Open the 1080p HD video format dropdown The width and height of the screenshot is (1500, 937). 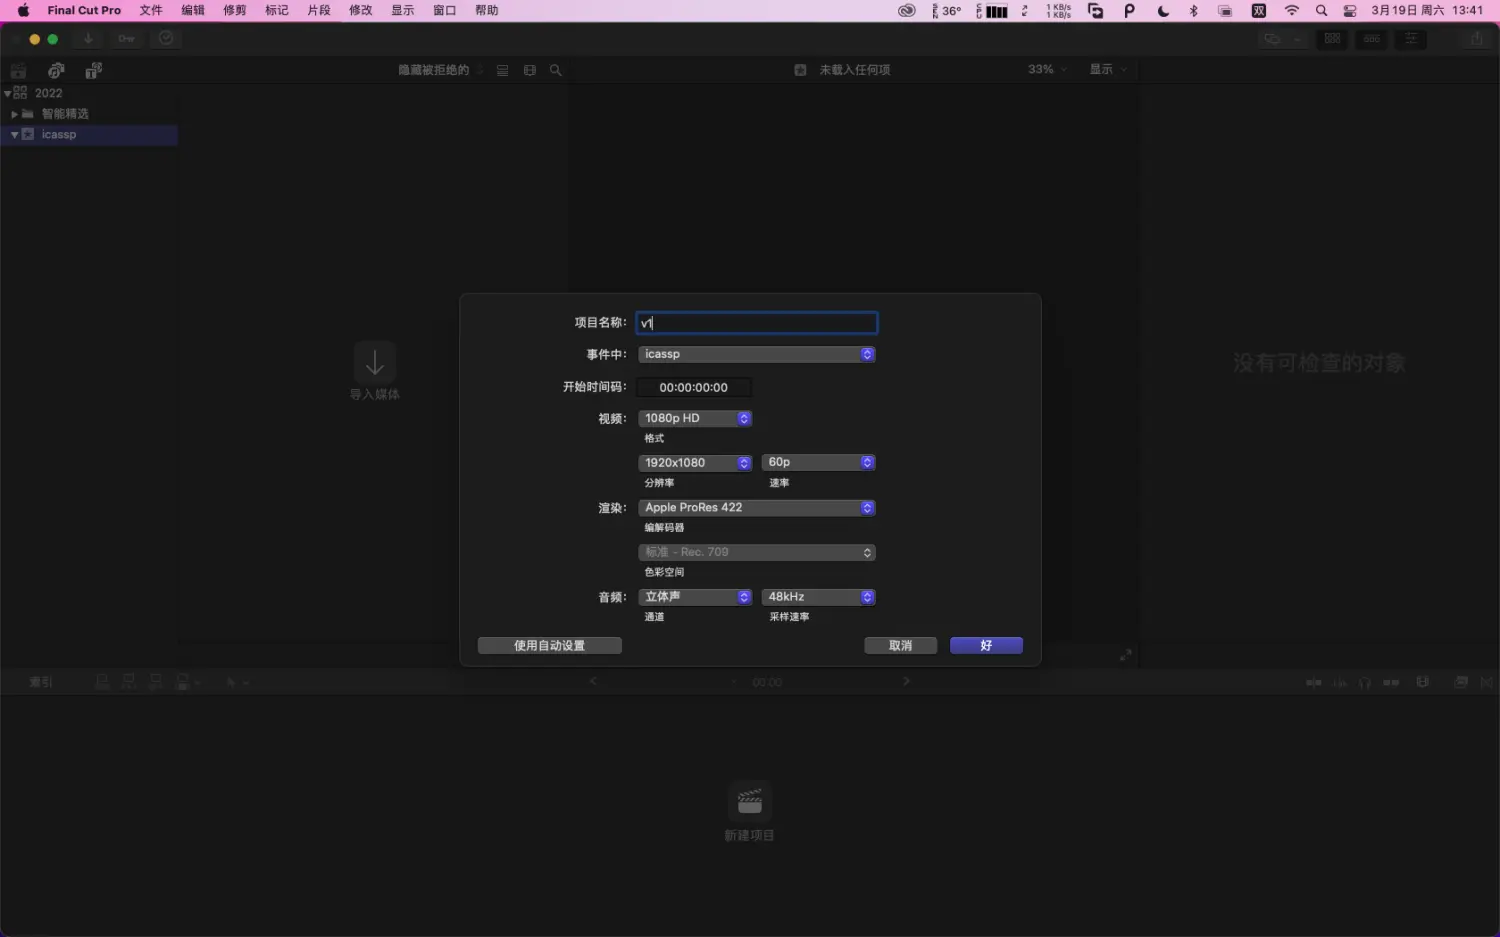tap(694, 419)
